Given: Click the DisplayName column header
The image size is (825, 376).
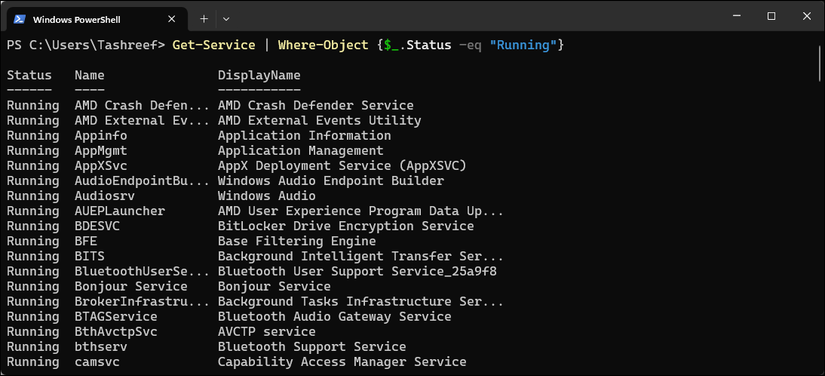Looking at the screenshot, I should click(259, 75).
